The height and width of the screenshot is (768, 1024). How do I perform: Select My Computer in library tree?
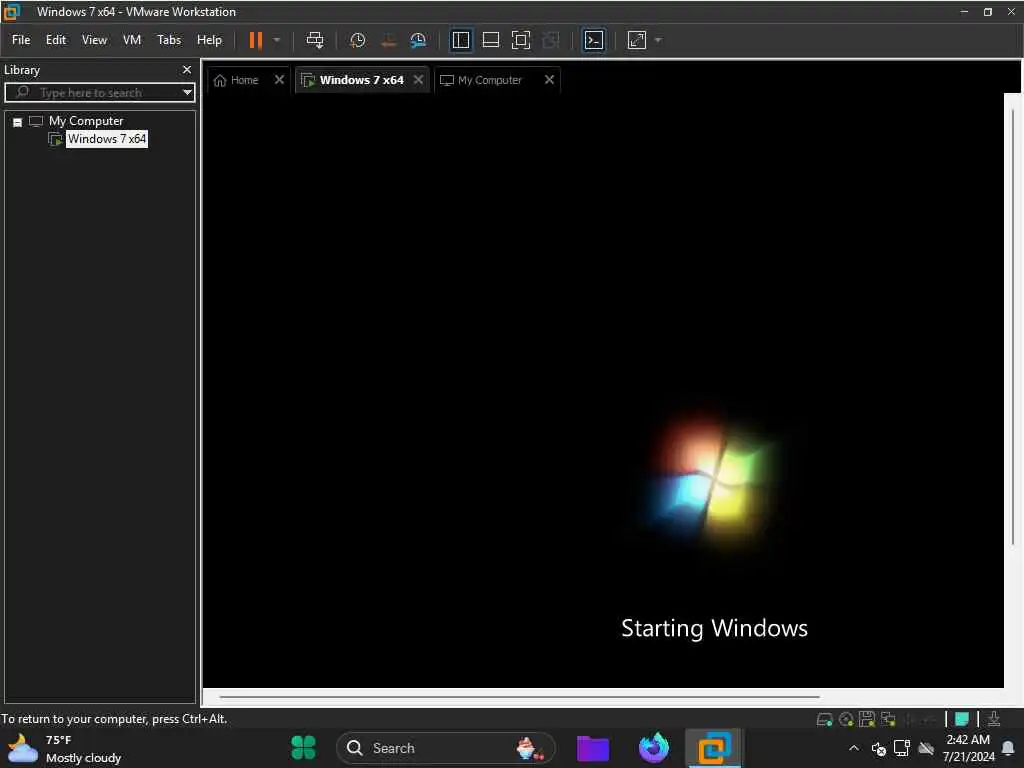point(86,121)
